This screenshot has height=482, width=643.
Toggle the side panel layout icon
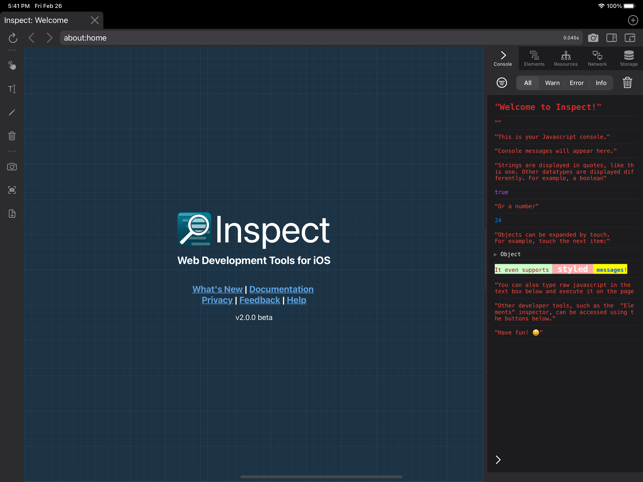click(x=611, y=38)
